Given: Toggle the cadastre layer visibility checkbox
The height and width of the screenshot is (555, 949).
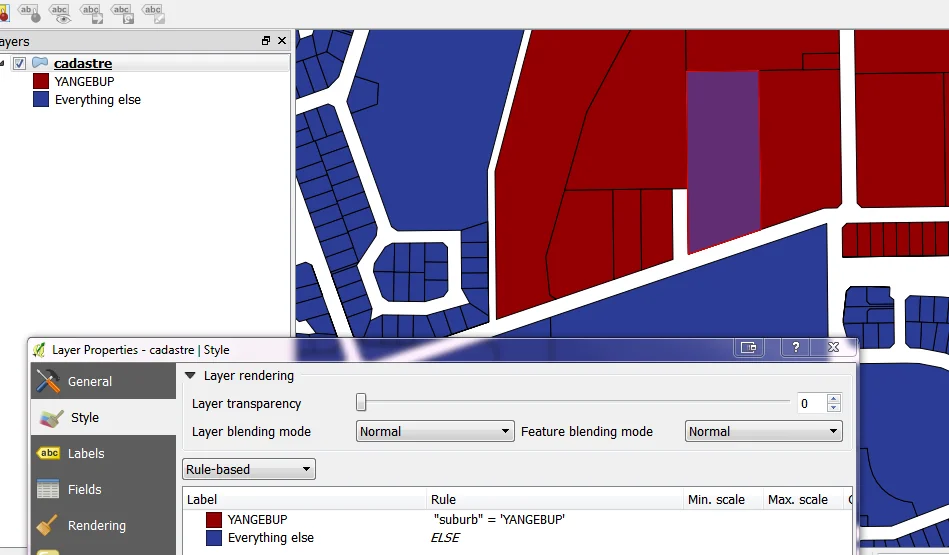Looking at the screenshot, I should 19,64.
